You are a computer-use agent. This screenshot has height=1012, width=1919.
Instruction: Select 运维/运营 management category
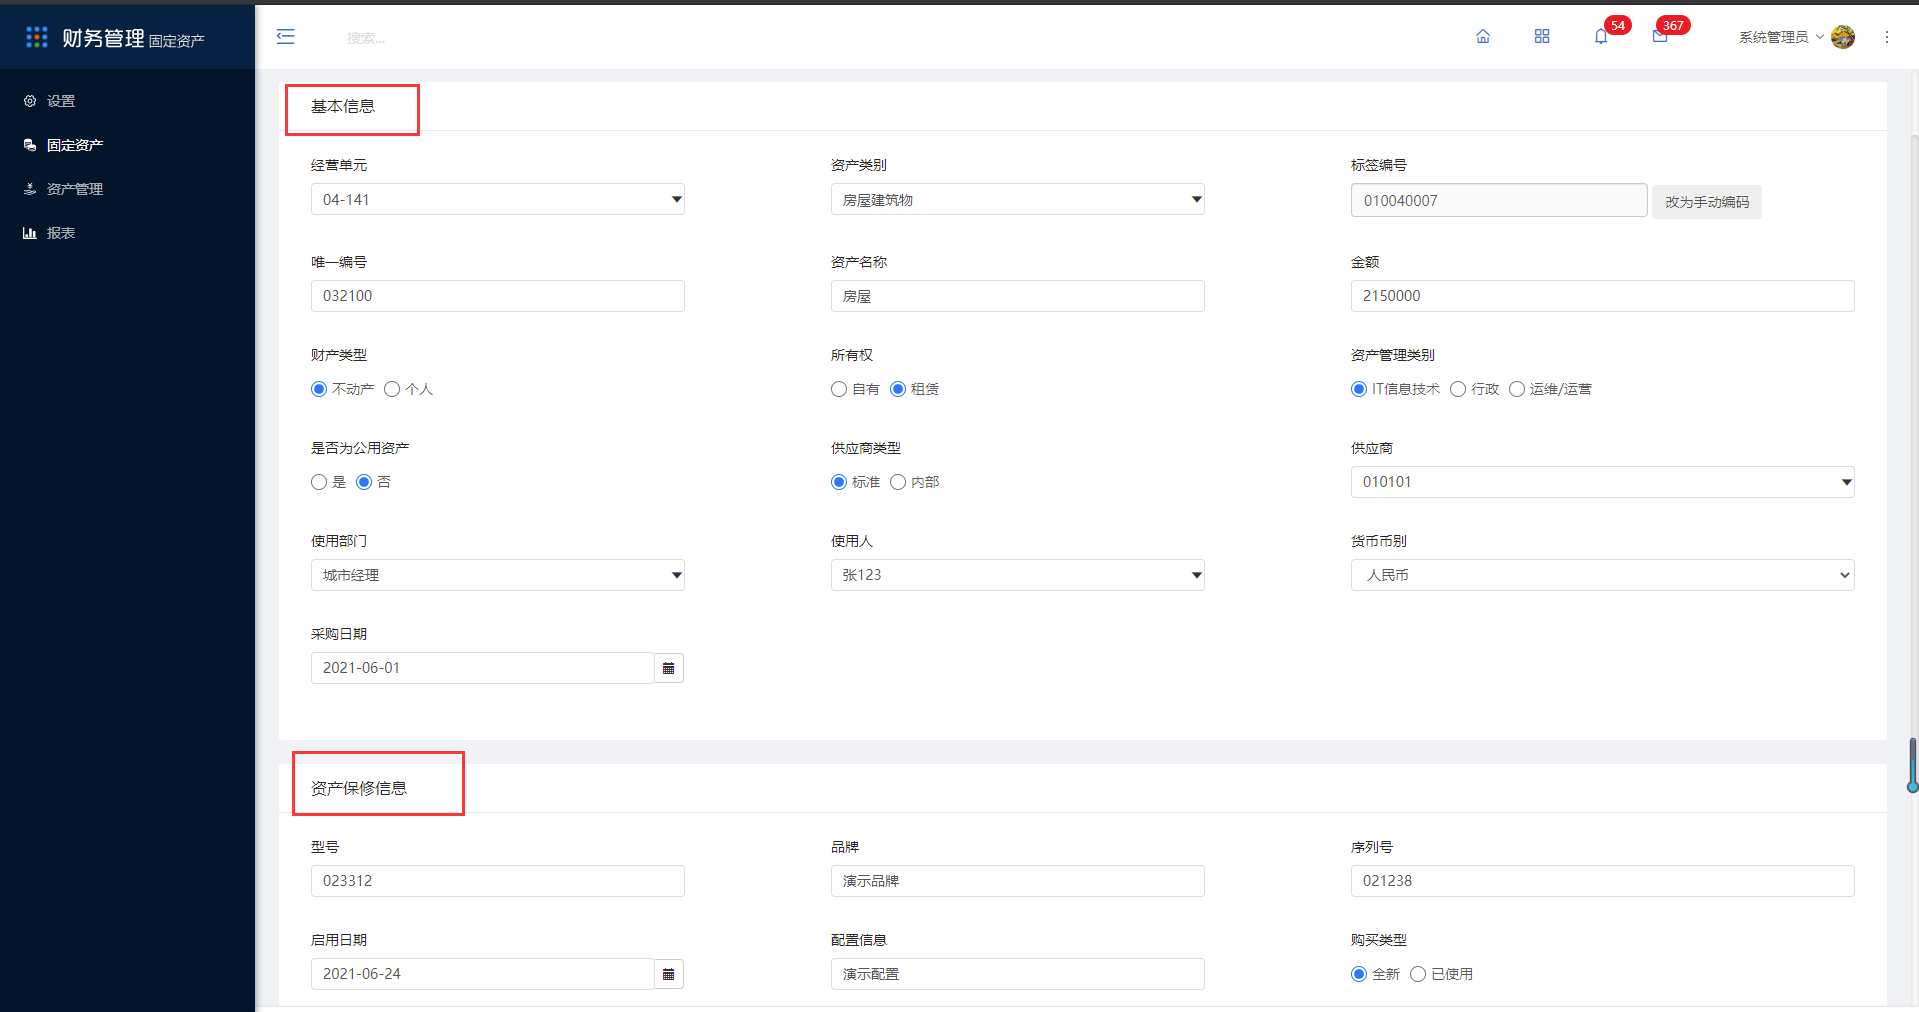coord(1517,389)
